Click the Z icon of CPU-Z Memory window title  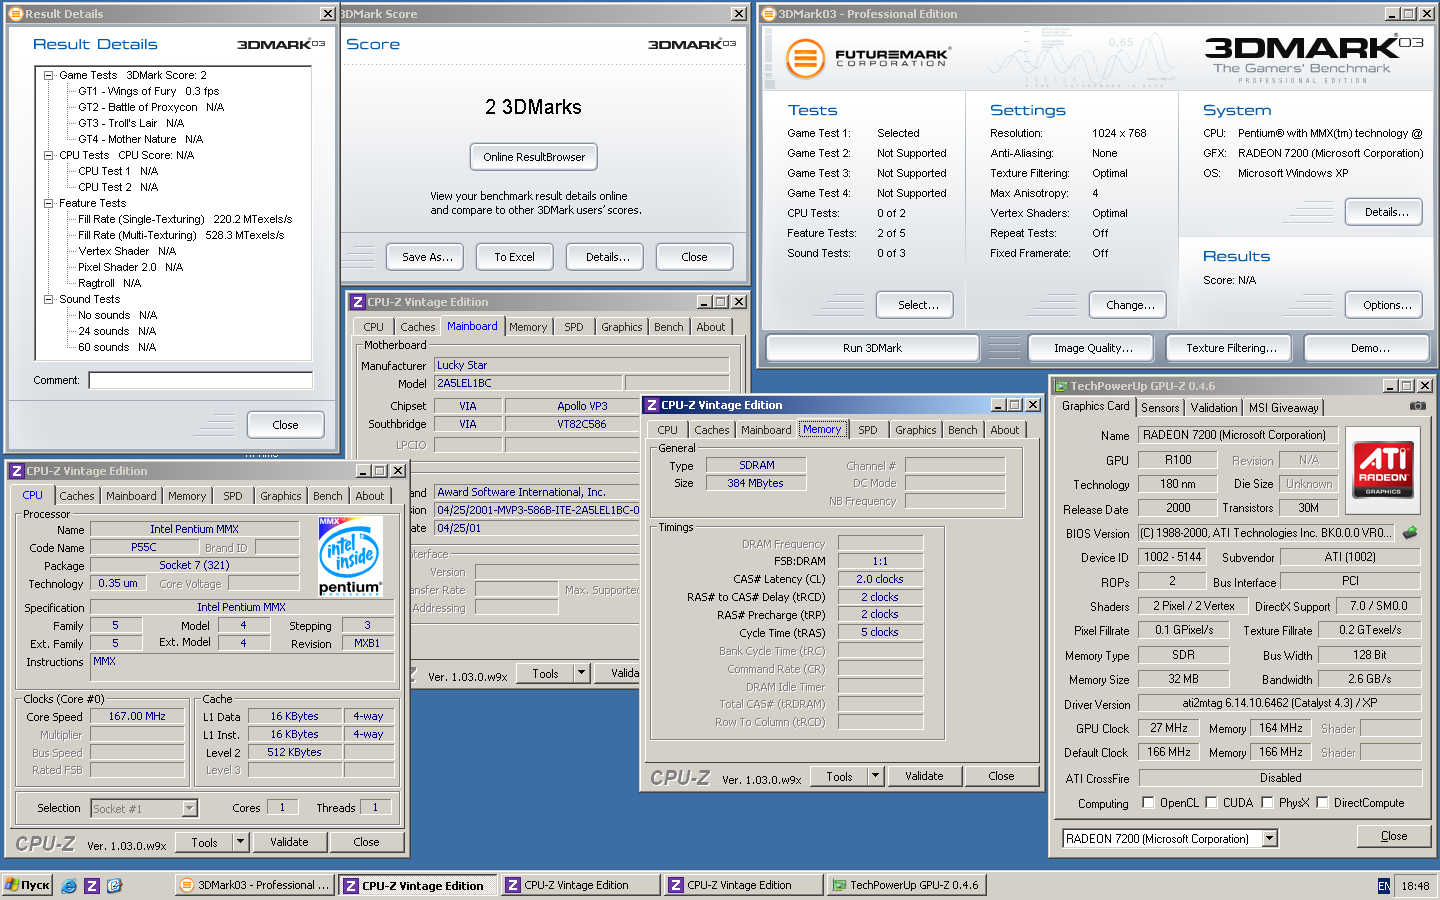tap(652, 405)
